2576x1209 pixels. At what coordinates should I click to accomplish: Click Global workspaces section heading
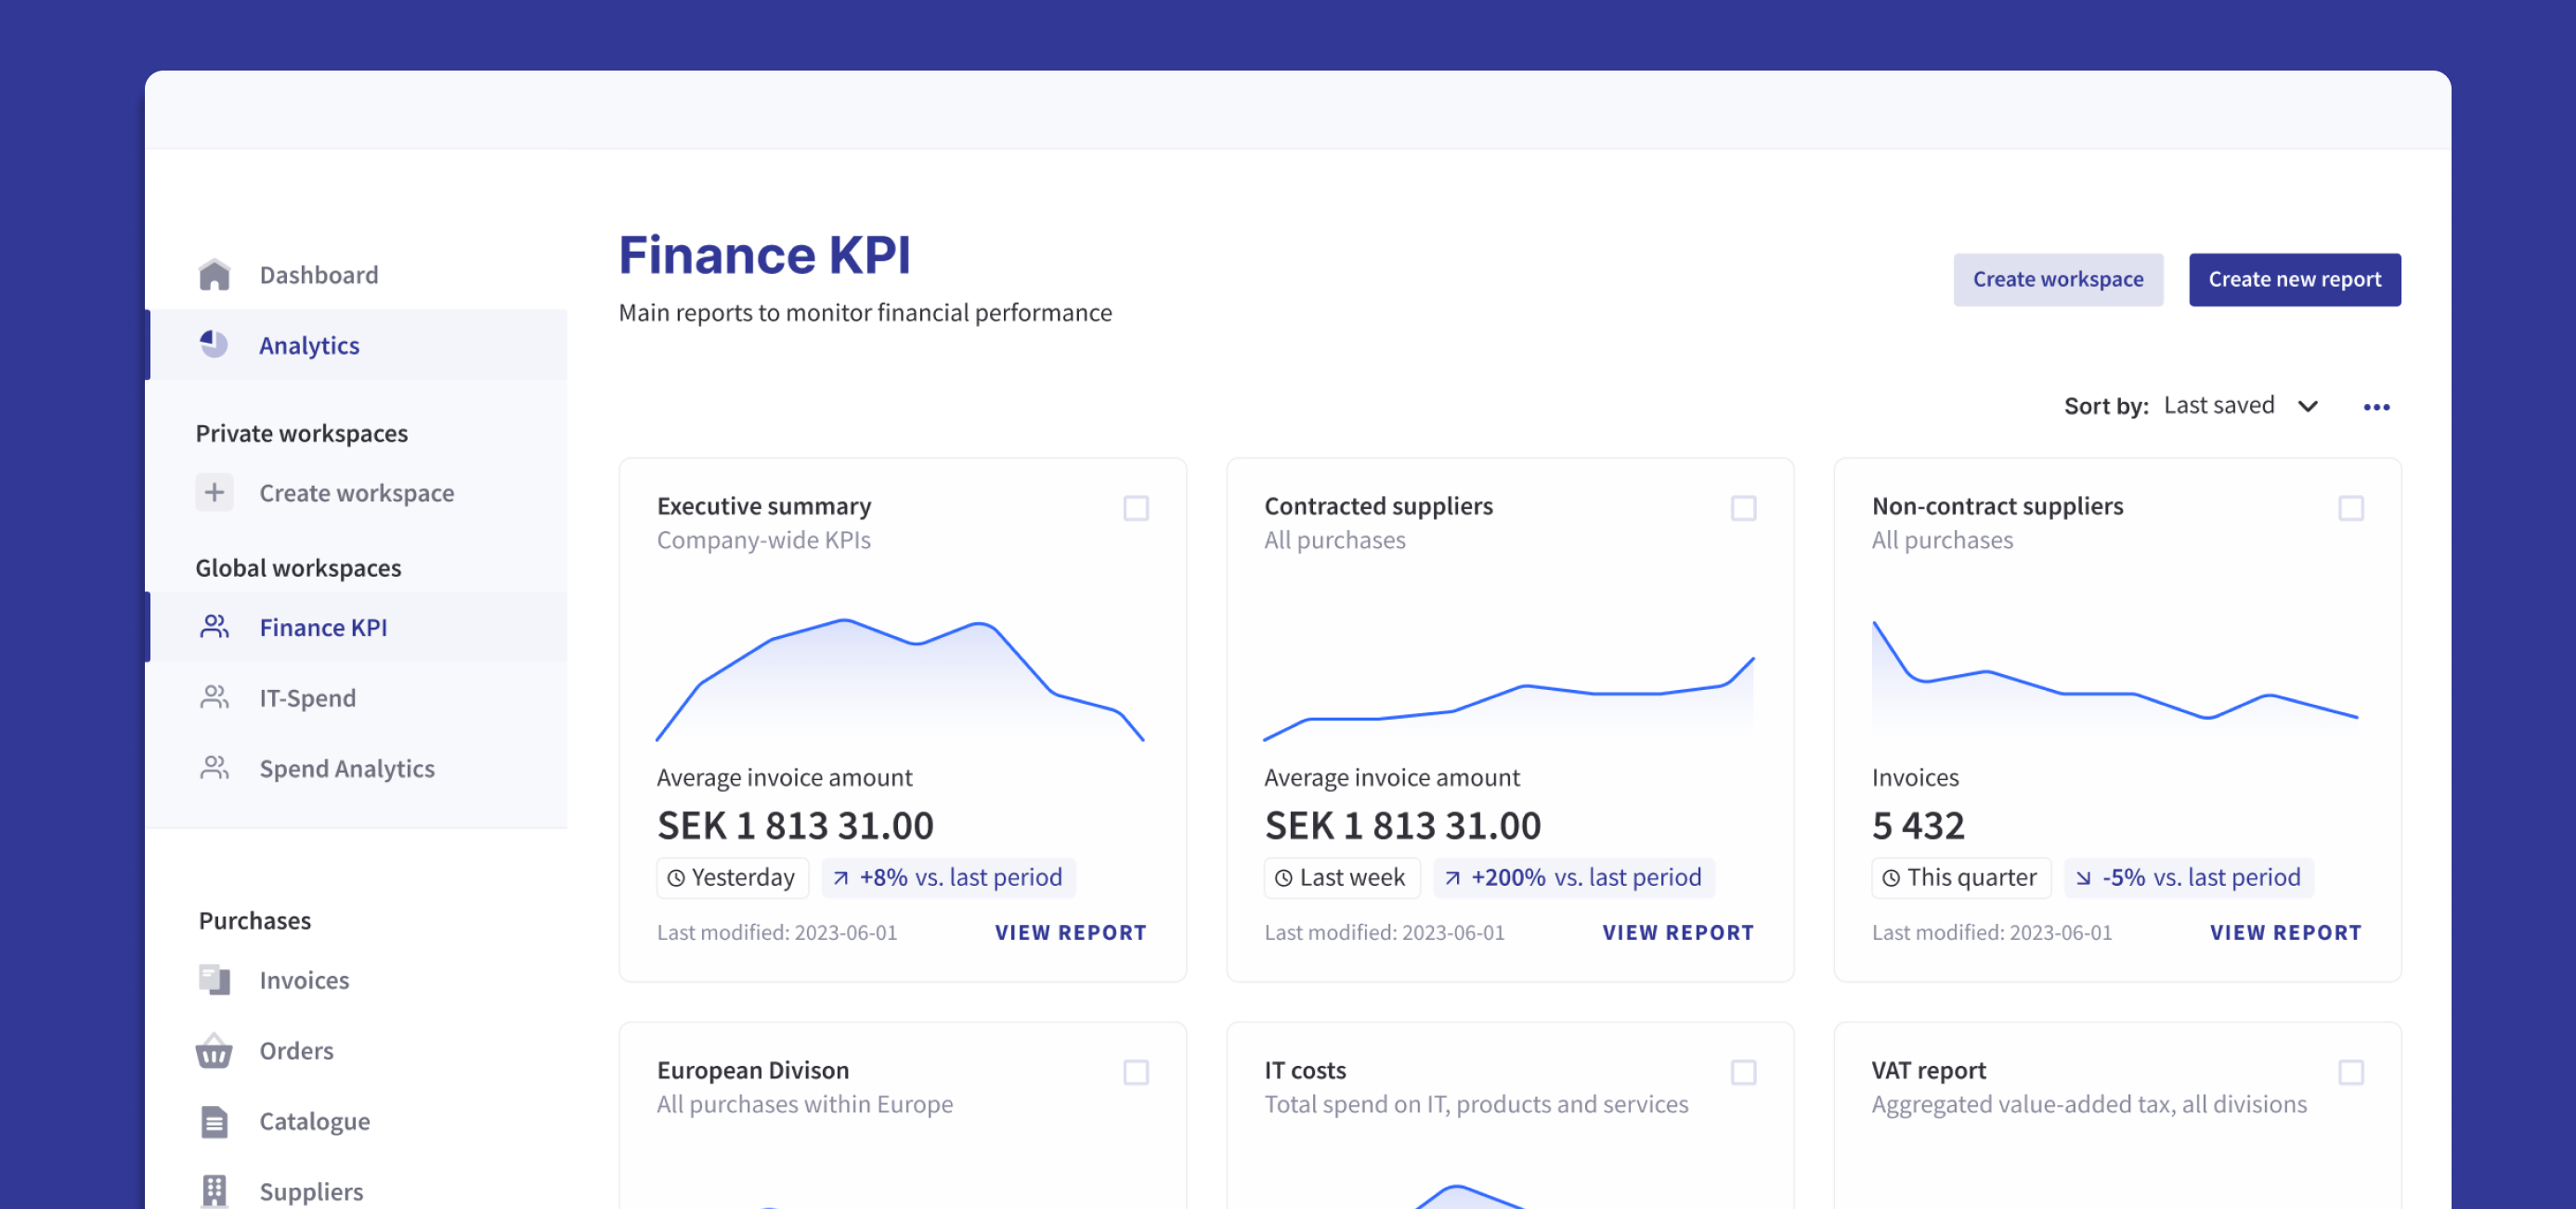(298, 567)
